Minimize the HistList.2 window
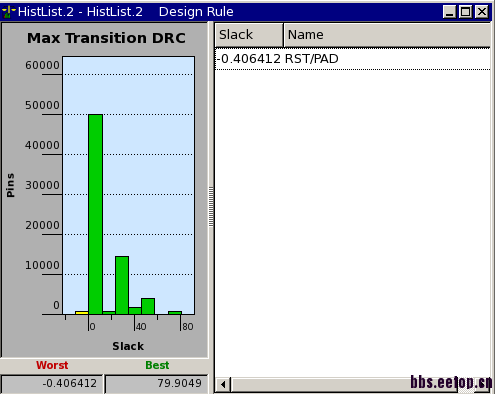495x394 pixels. point(449,12)
